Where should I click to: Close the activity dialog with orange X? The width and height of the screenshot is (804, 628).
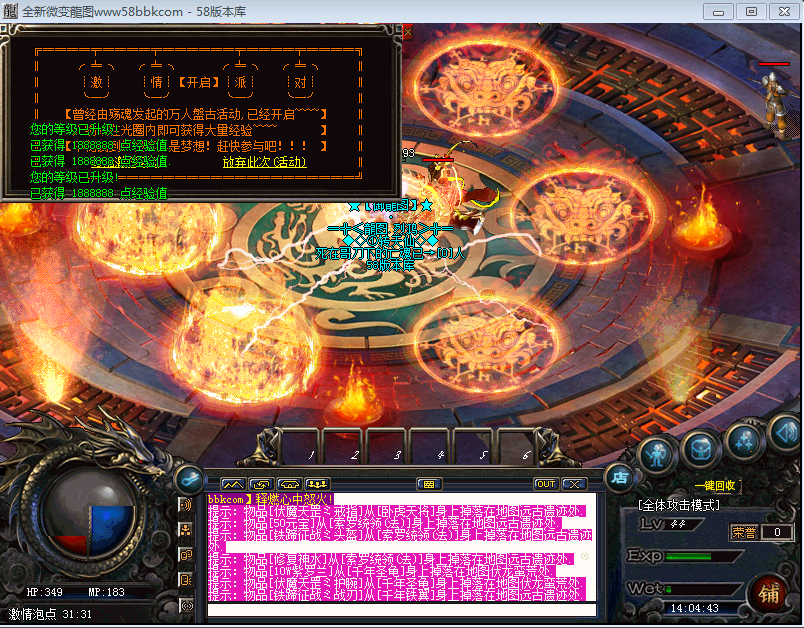[408, 32]
